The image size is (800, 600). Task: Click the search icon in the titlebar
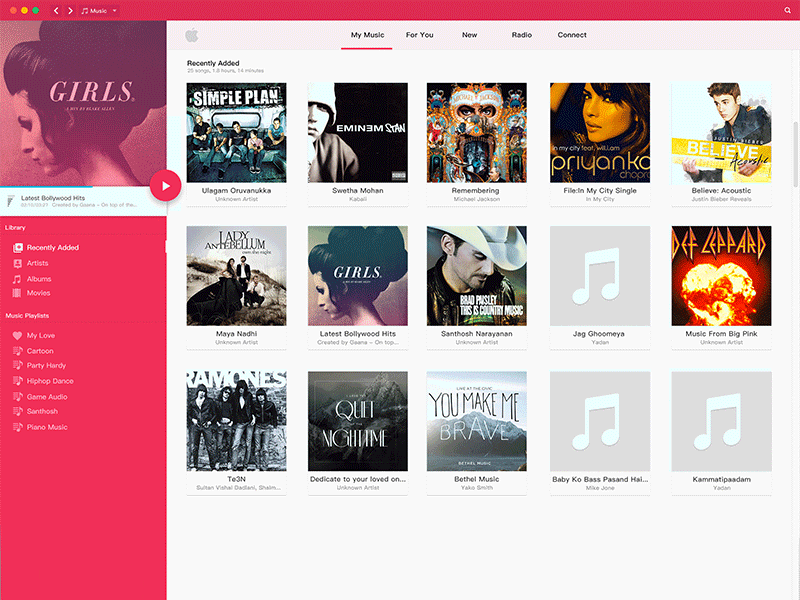(787, 8)
